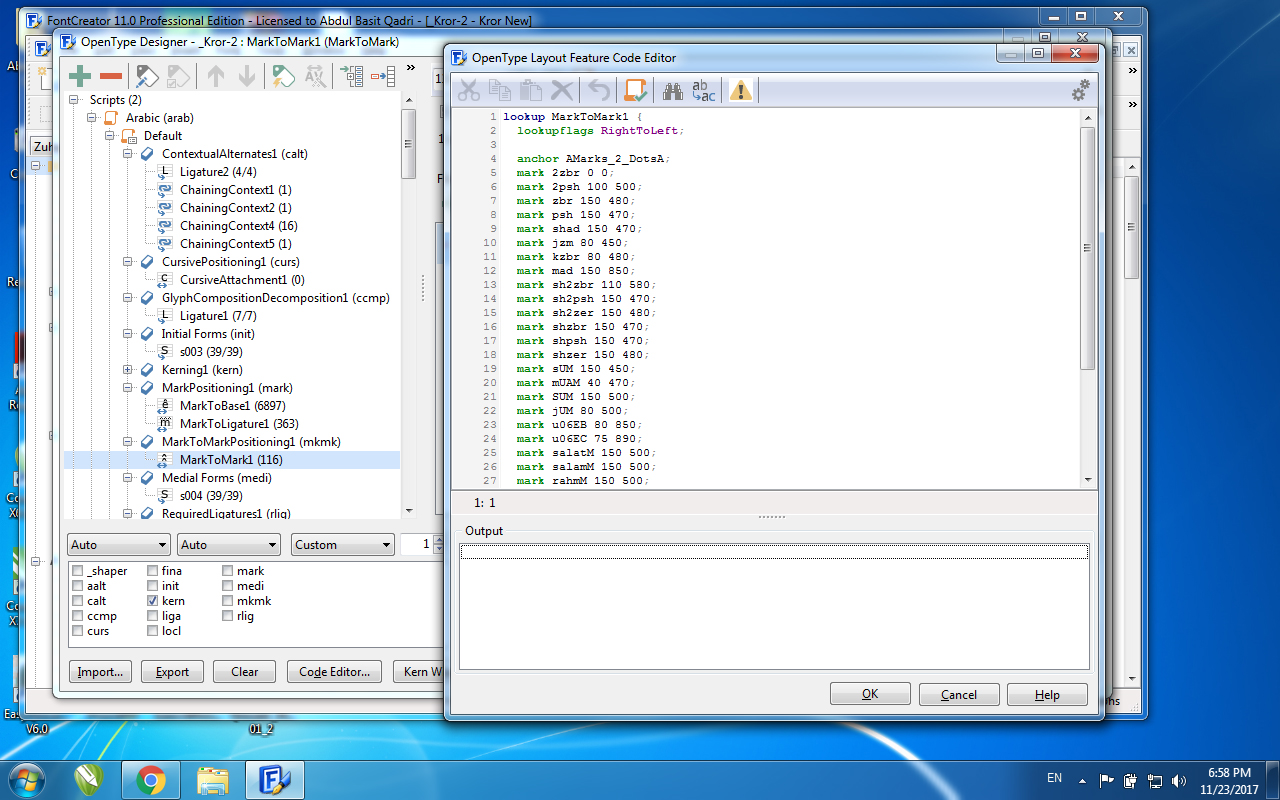This screenshot has width=1280, height=800.
Task: Select the MarkToMark1 (116) lookup
Action: coord(231,460)
